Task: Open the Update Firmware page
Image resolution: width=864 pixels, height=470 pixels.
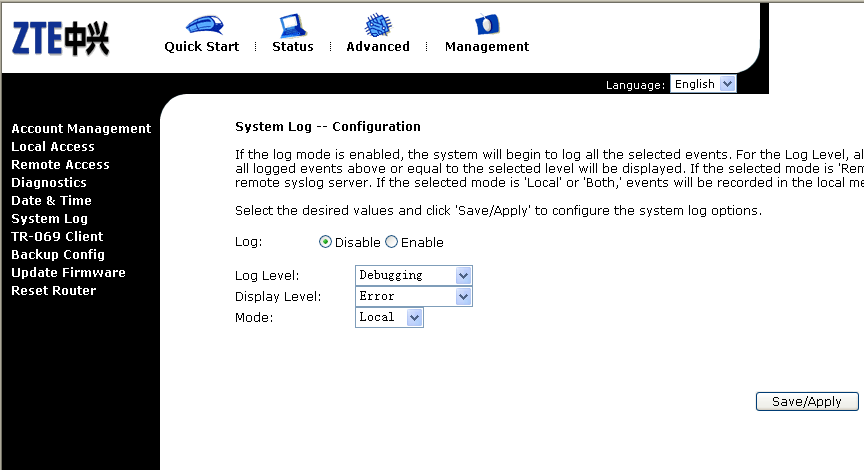Action: coord(68,273)
